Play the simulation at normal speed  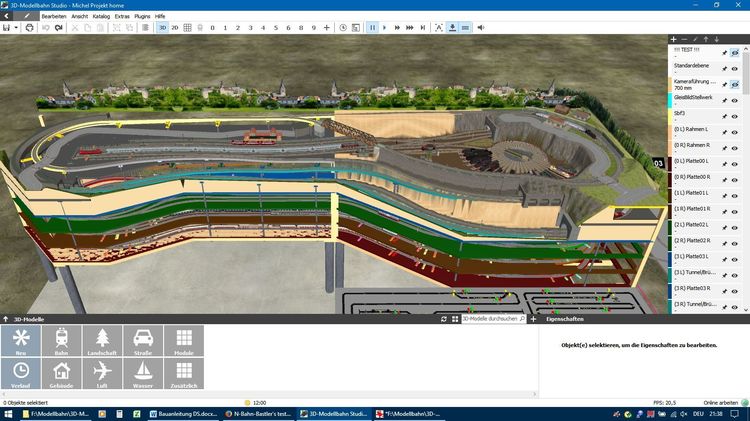click(x=385, y=28)
